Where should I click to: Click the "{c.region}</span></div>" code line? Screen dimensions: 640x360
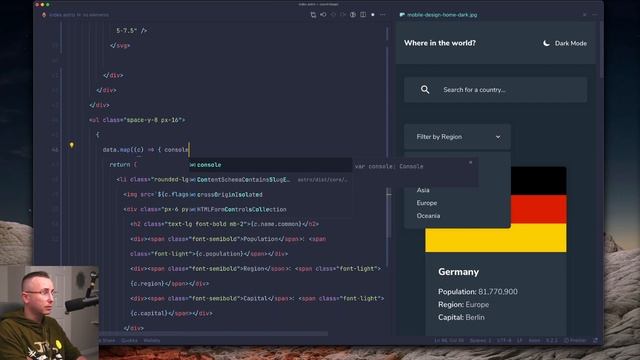point(169,284)
